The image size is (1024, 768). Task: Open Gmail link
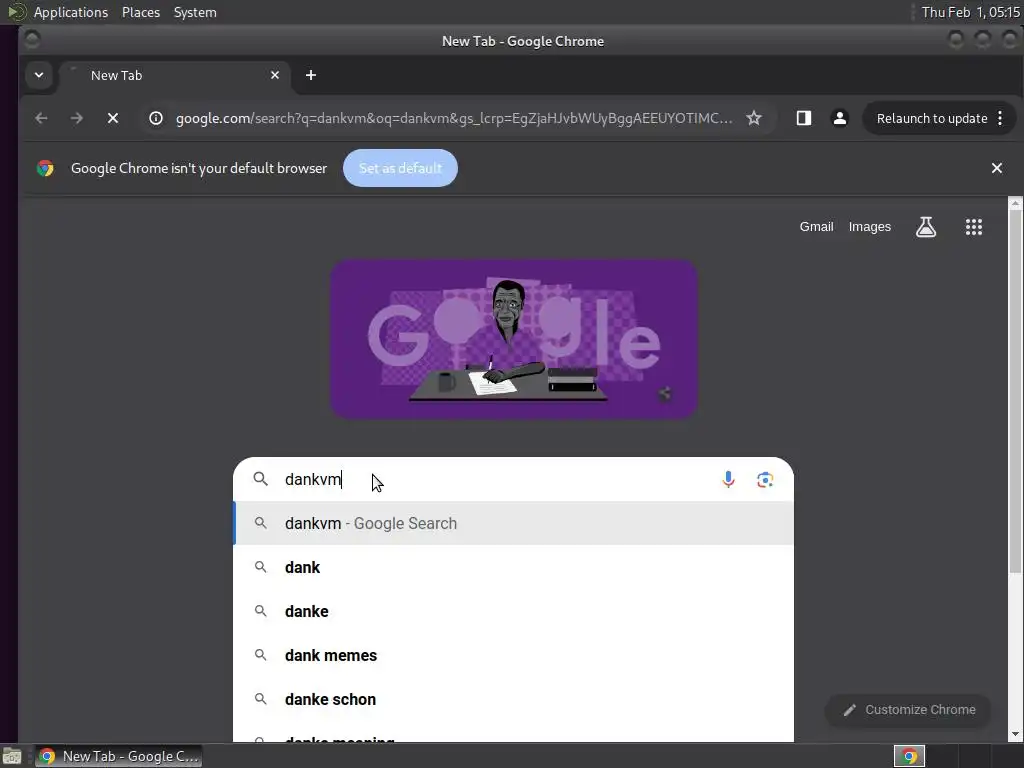coord(816,227)
